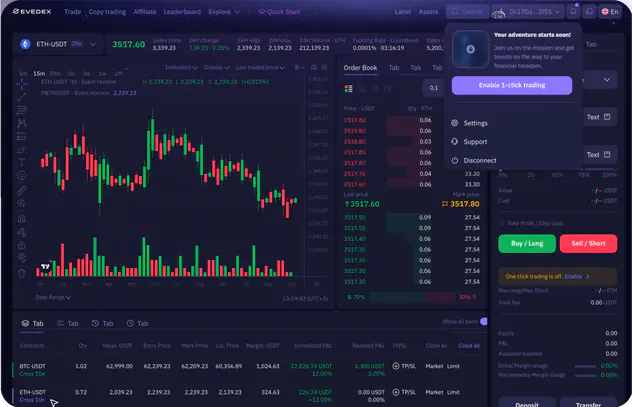Image resolution: width=632 pixels, height=407 pixels.
Task: Click Enable 1-click trading button
Action: coord(511,85)
